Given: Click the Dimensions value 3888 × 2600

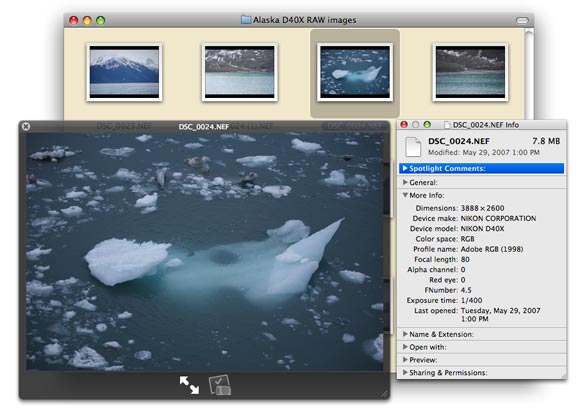Looking at the screenshot, I should coord(482,208).
